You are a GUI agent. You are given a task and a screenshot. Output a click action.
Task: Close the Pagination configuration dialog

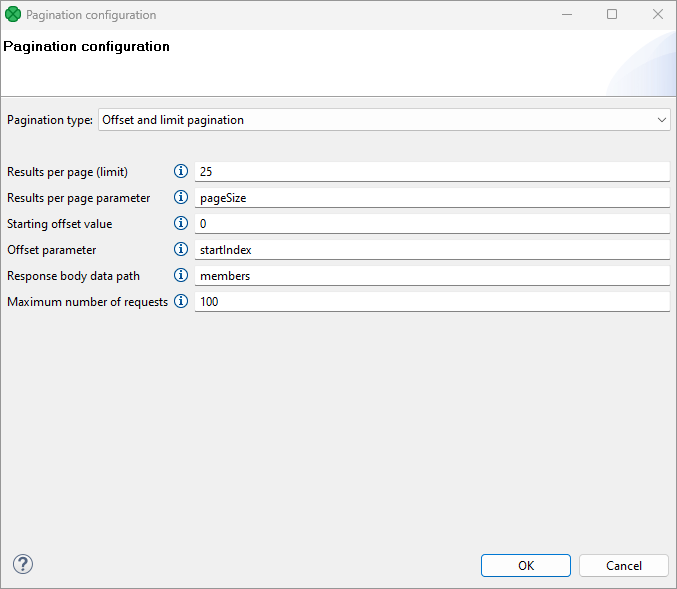[657, 15]
